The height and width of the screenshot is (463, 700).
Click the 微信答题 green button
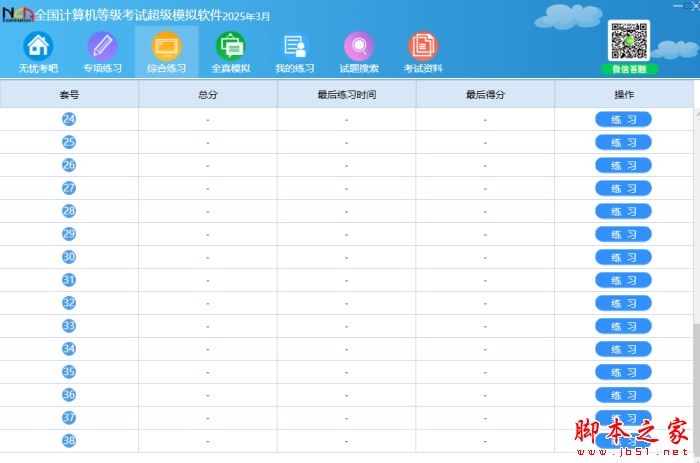(629, 69)
